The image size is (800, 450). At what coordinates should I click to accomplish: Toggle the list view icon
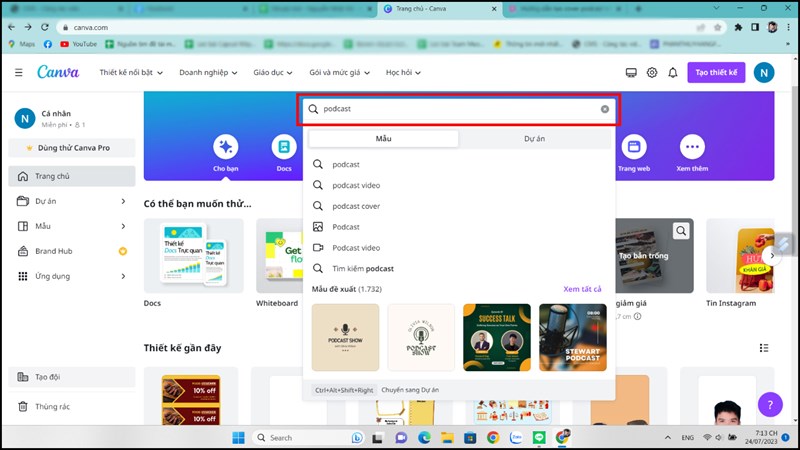(764, 348)
